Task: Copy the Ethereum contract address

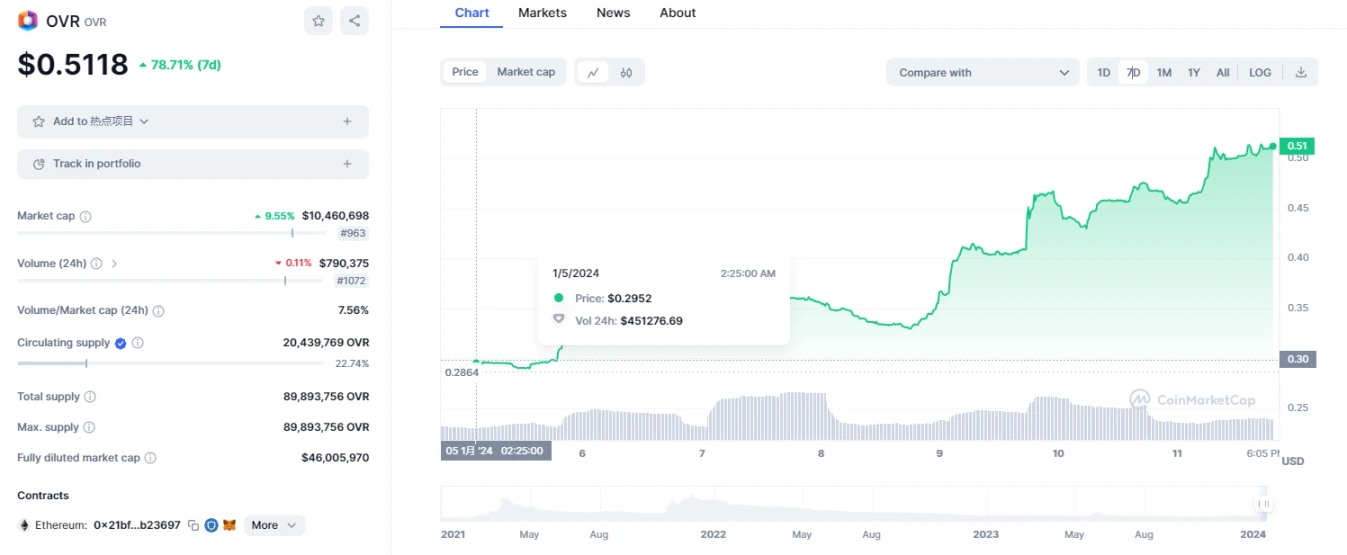Action: coord(193,525)
